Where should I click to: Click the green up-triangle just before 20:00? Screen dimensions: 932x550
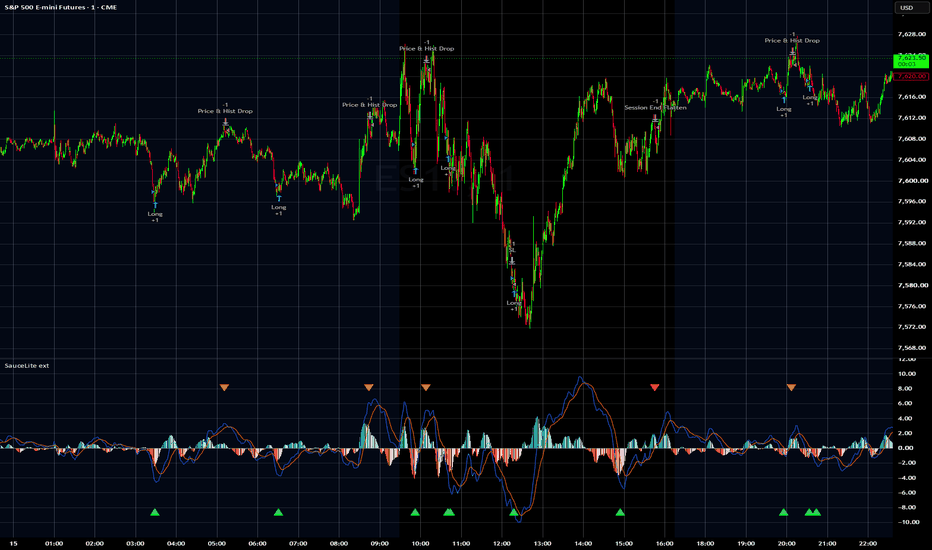click(783, 512)
